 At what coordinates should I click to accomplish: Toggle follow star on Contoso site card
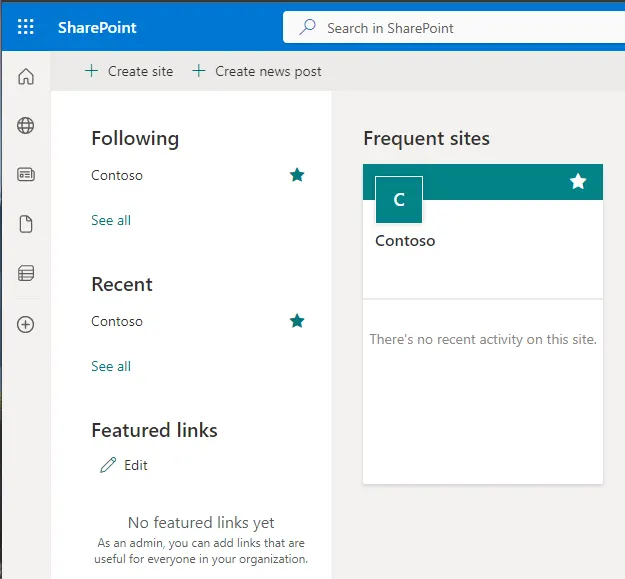coord(578,182)
